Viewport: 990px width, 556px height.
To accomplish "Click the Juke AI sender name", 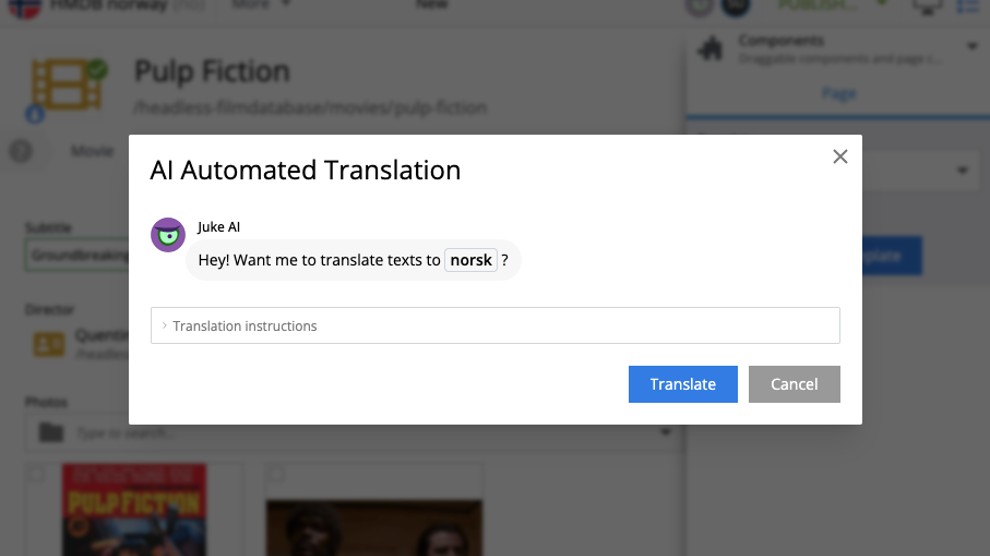I will click(x=218, y=227).
